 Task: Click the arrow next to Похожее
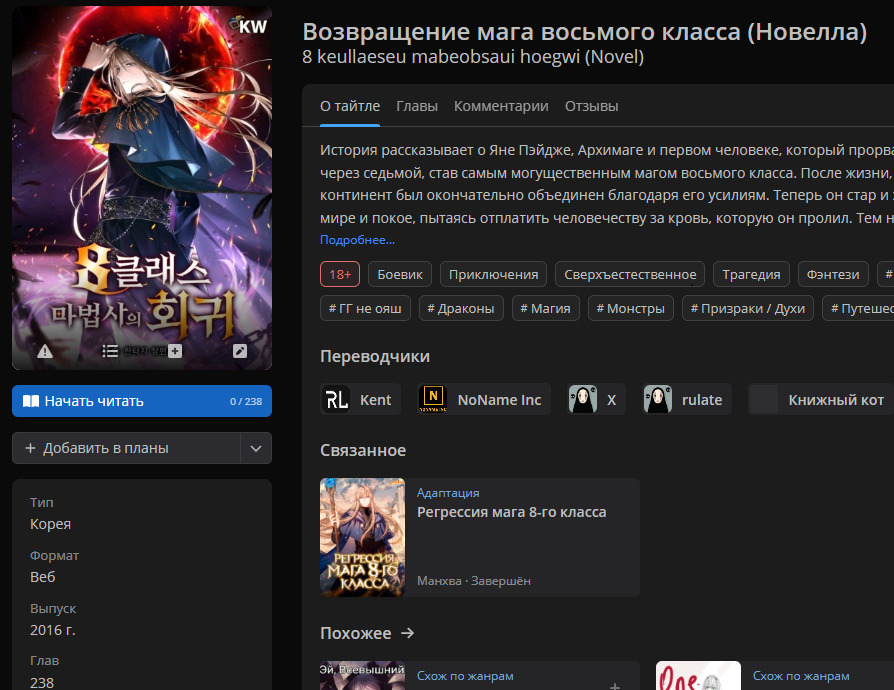407,633
